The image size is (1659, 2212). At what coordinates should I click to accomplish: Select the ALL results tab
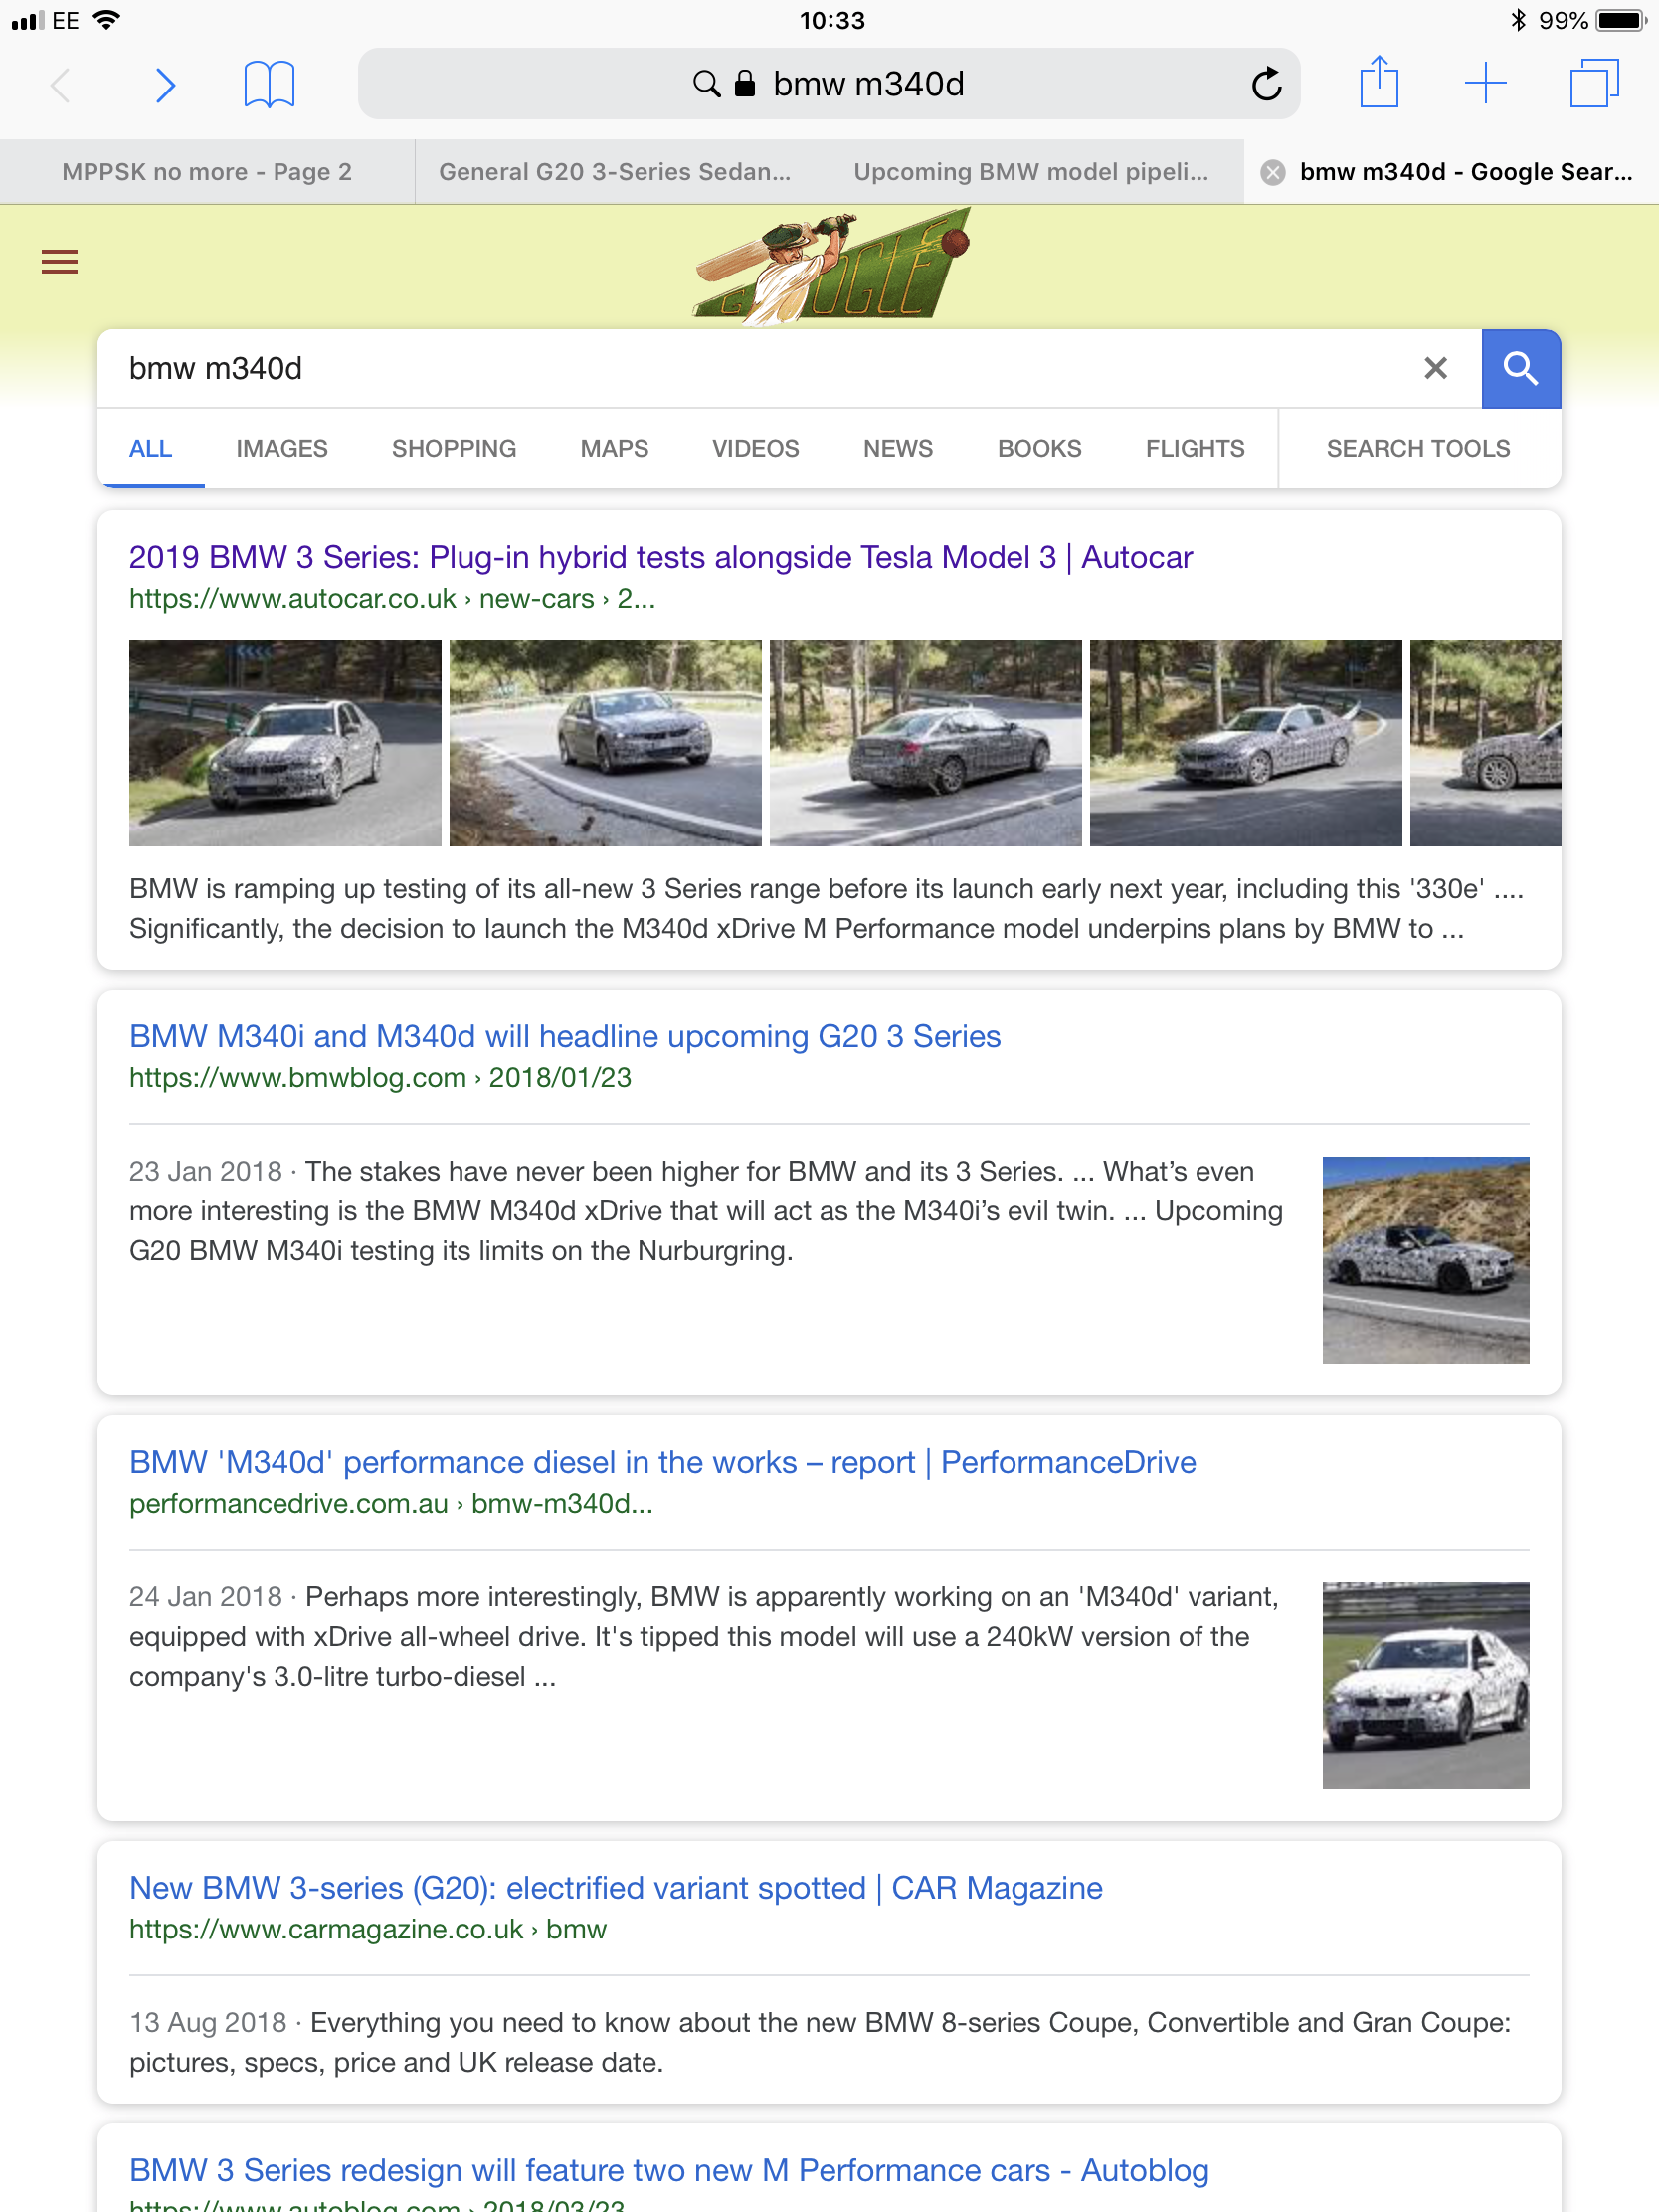pyautogui.click(x=151, y=448)
